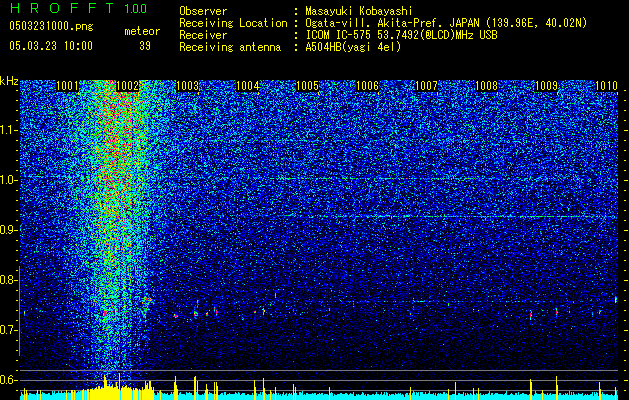Select the filename 0503231000.png
The image size is (629, 400).
[51, 26]
